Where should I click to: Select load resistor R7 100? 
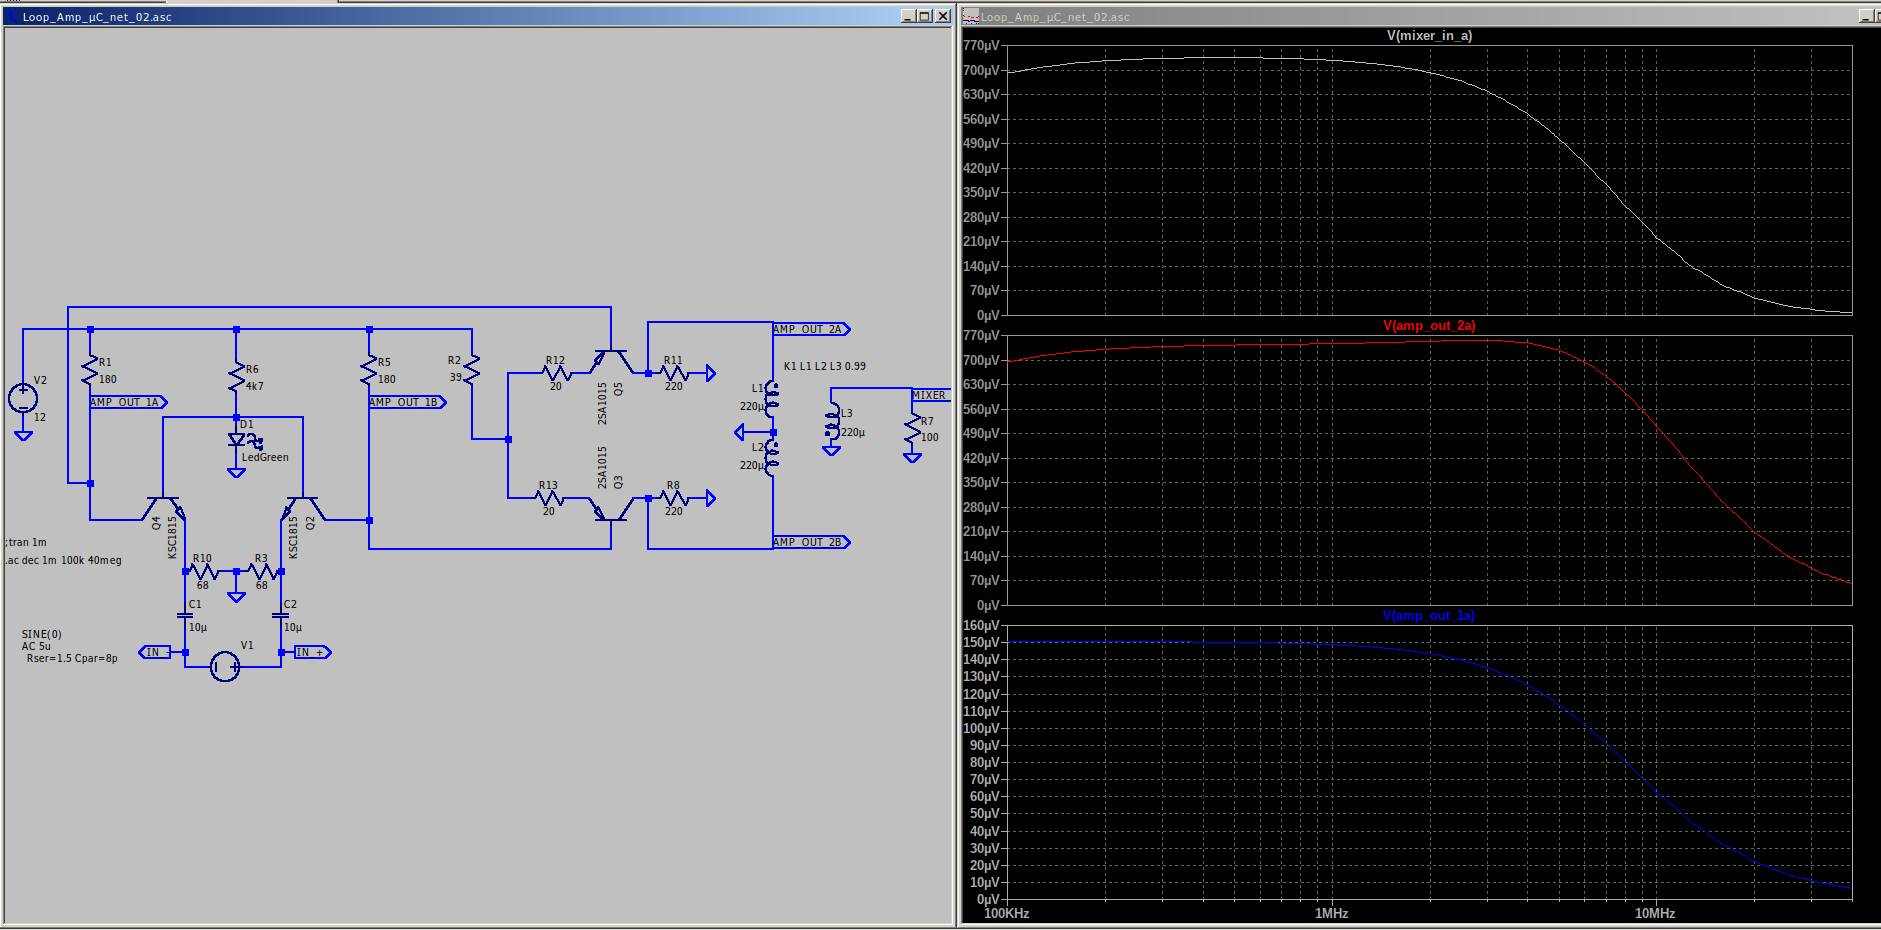[x=912, y=430]
